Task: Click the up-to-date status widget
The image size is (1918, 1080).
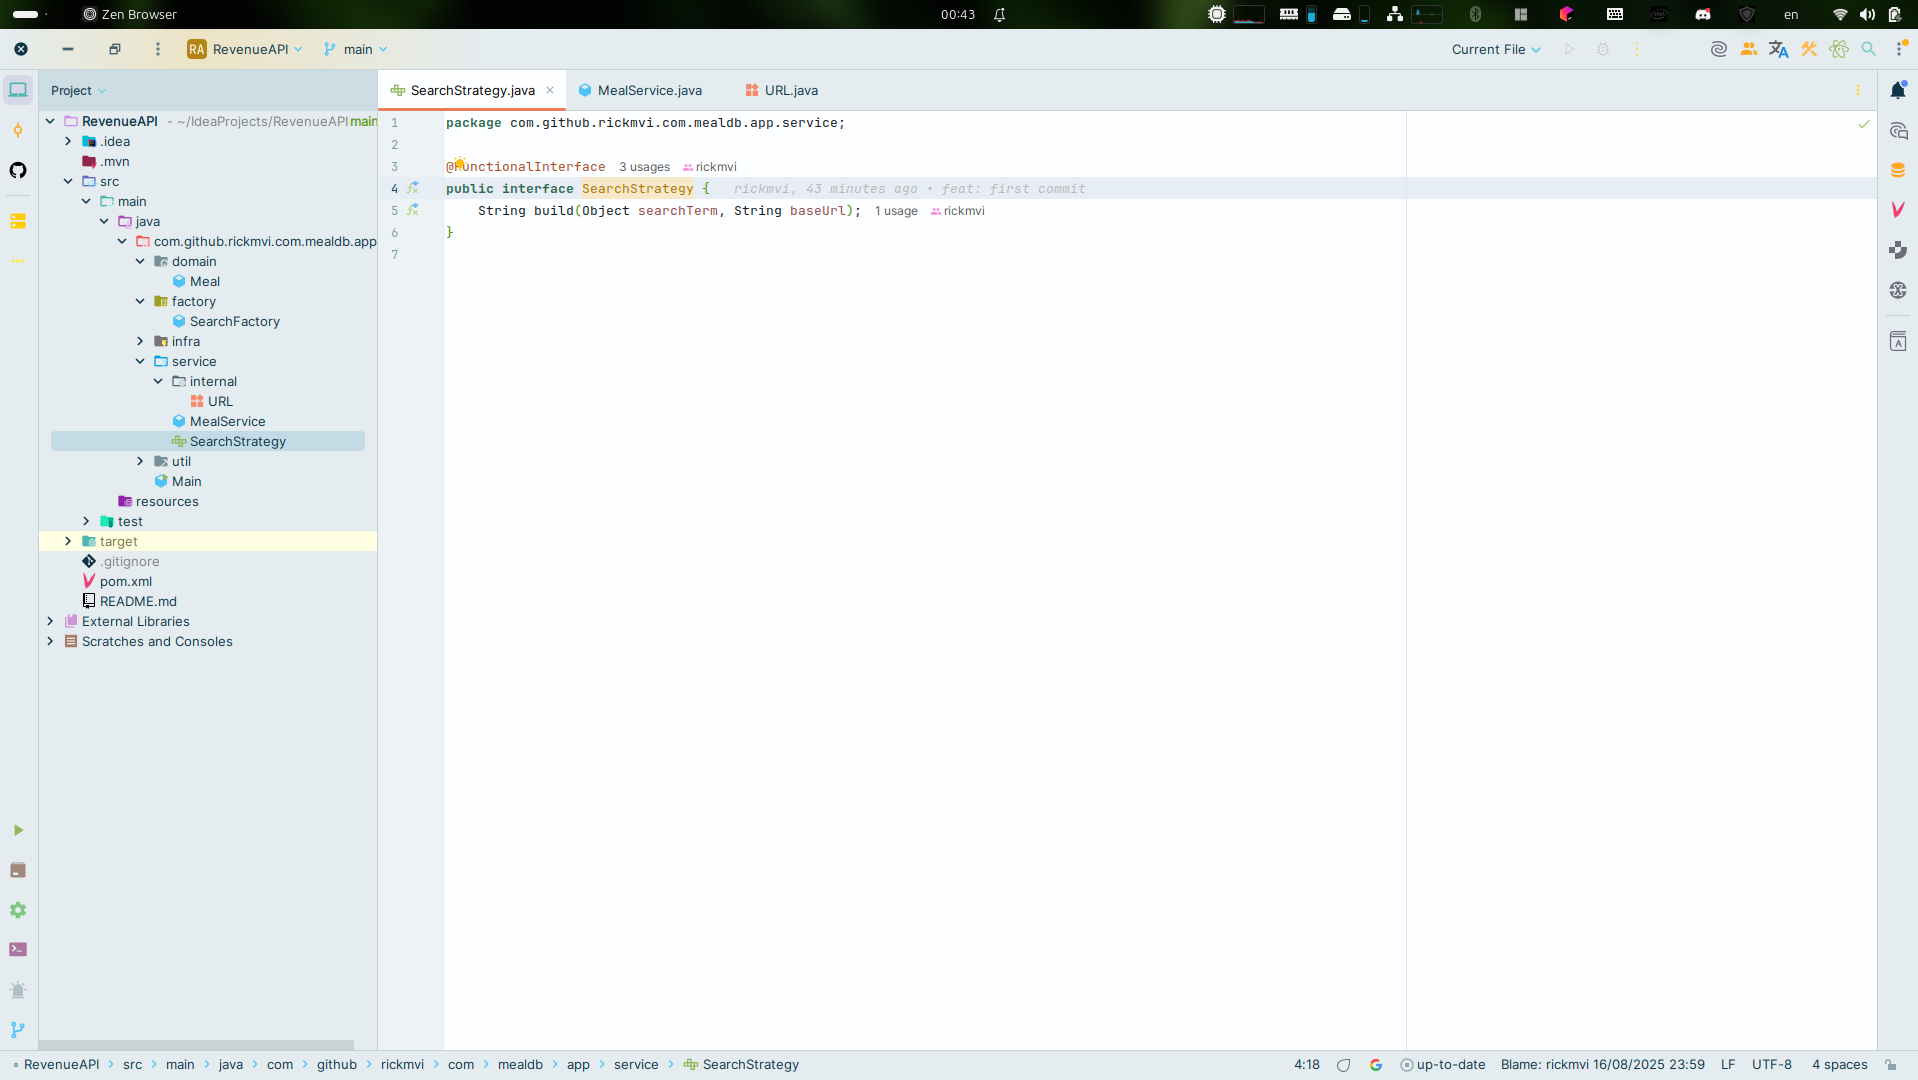Action: [x=1443, y=1065]
